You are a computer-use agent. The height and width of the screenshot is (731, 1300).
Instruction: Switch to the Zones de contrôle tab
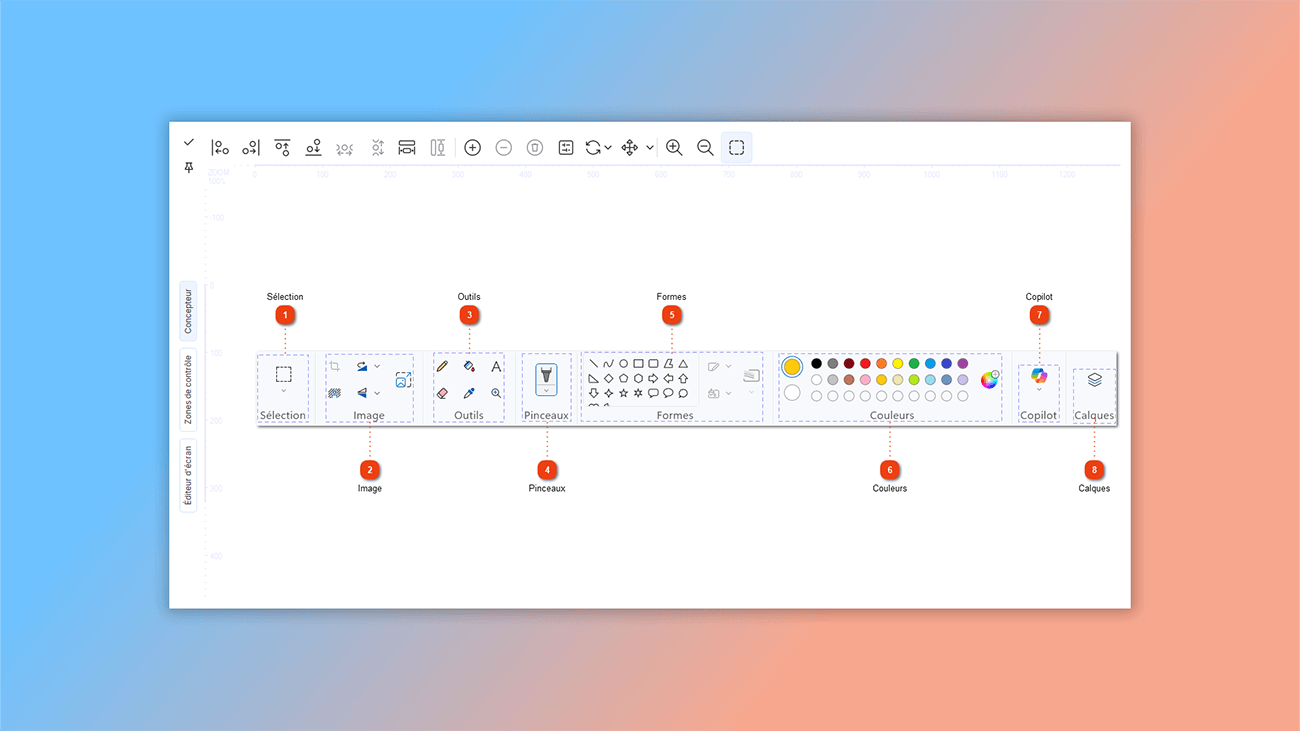[x=187, y=388]
